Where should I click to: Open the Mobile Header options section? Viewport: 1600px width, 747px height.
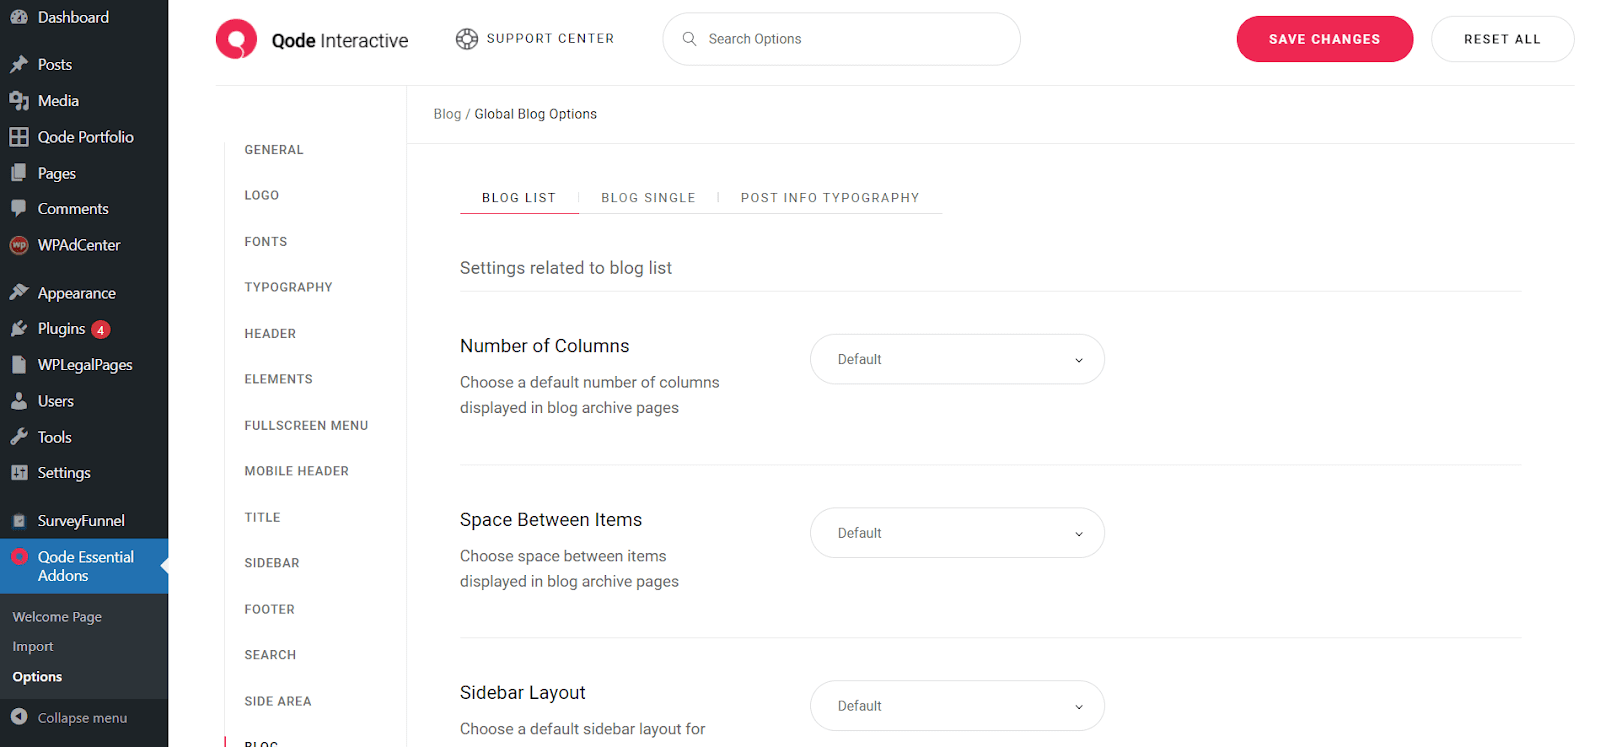(297, 471)
